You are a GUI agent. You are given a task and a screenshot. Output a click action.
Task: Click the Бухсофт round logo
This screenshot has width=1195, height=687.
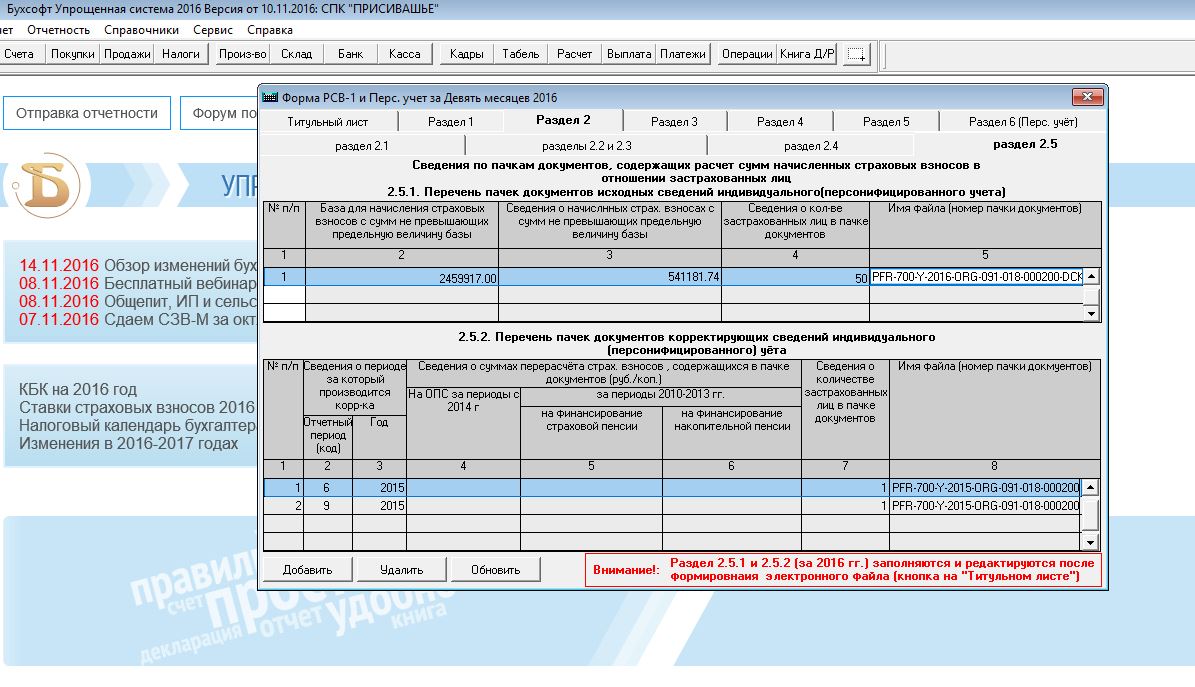[47, 181]
